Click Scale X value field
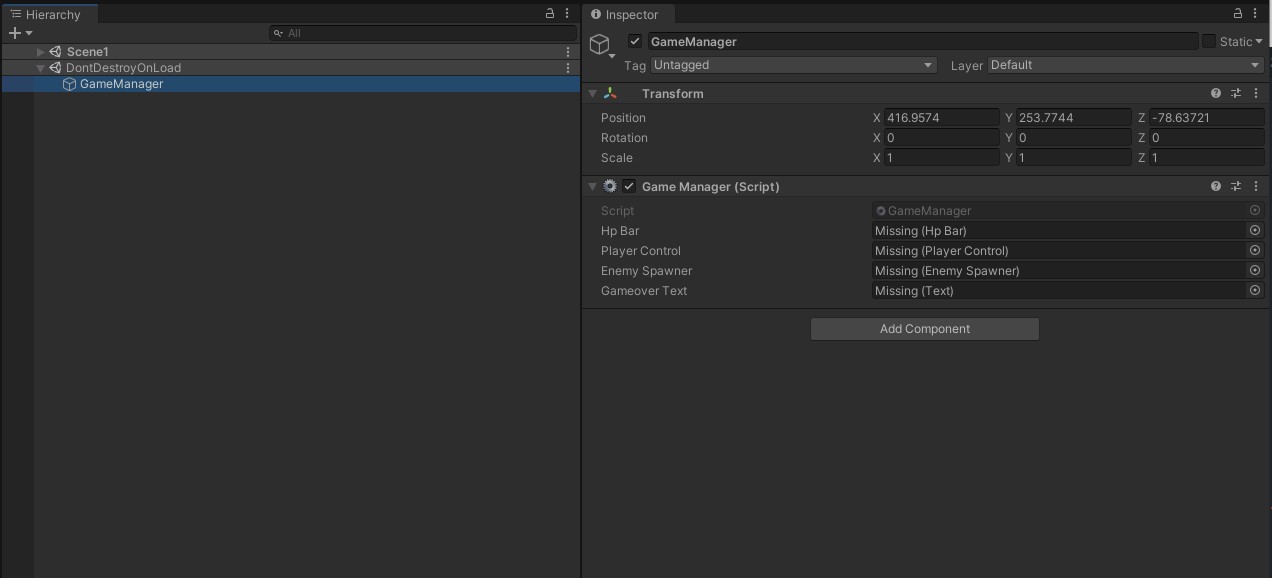Screen dimensions: 1272x578 [941, 158]
